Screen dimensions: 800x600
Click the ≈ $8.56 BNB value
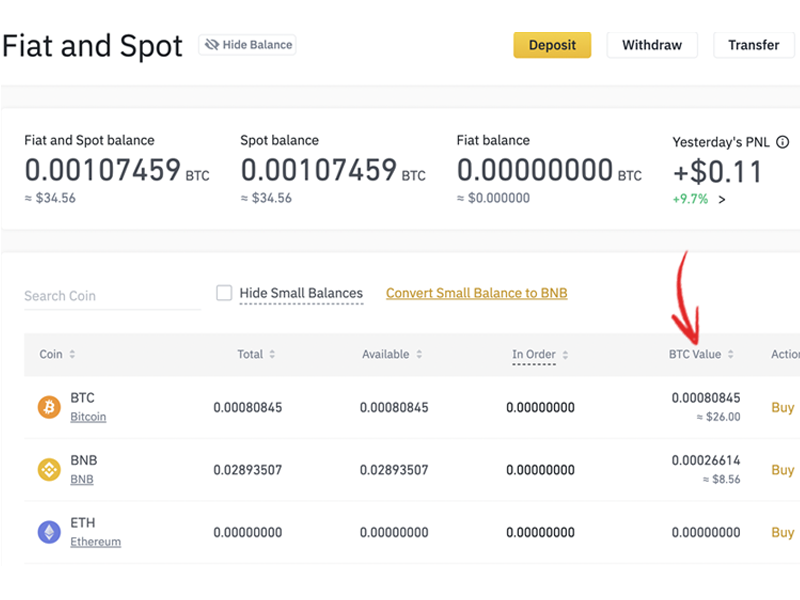click(x=721, y=479)
